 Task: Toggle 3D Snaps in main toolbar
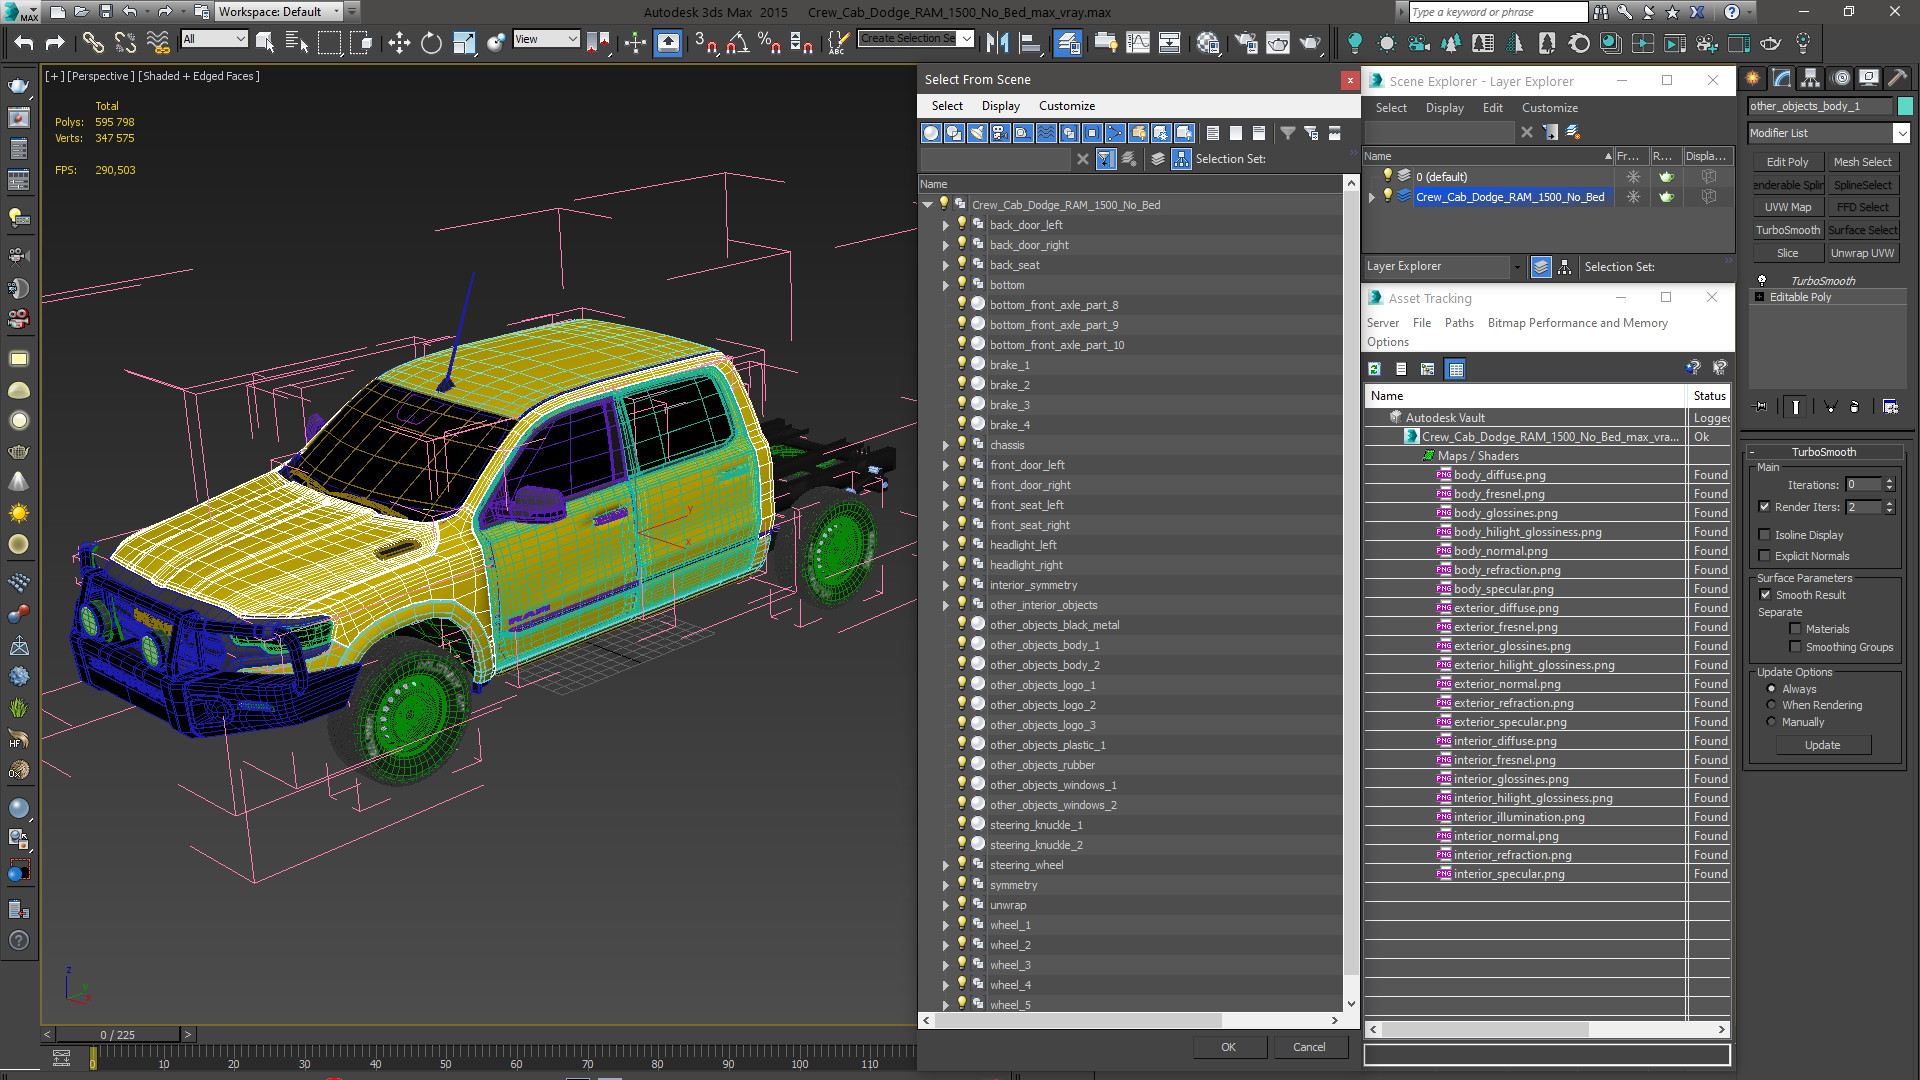pyautogui.click(x=706, y=42)
